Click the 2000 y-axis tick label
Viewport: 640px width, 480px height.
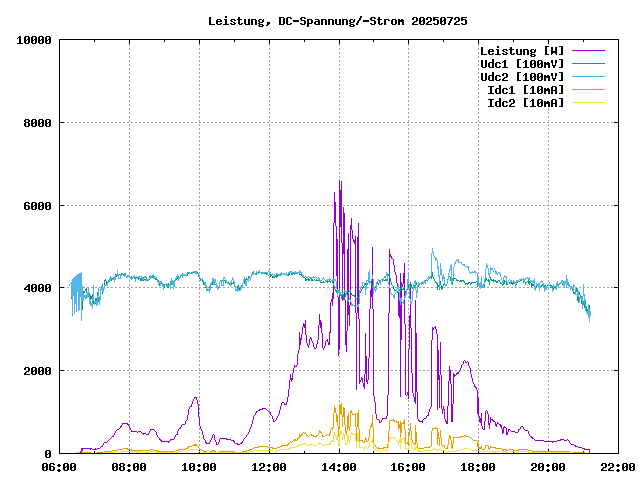pyautogui.click(x=37, y=371)
